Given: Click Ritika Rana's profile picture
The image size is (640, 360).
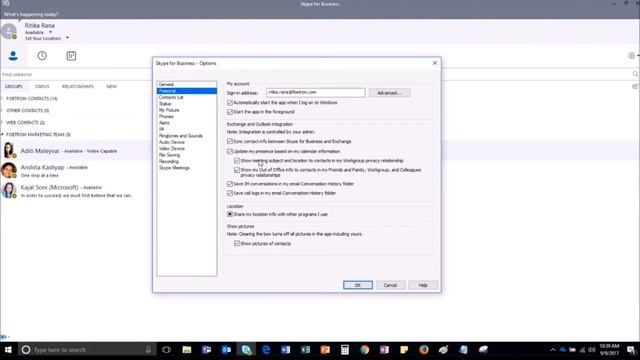Looking at the screenshot, I should coord(9,31).
